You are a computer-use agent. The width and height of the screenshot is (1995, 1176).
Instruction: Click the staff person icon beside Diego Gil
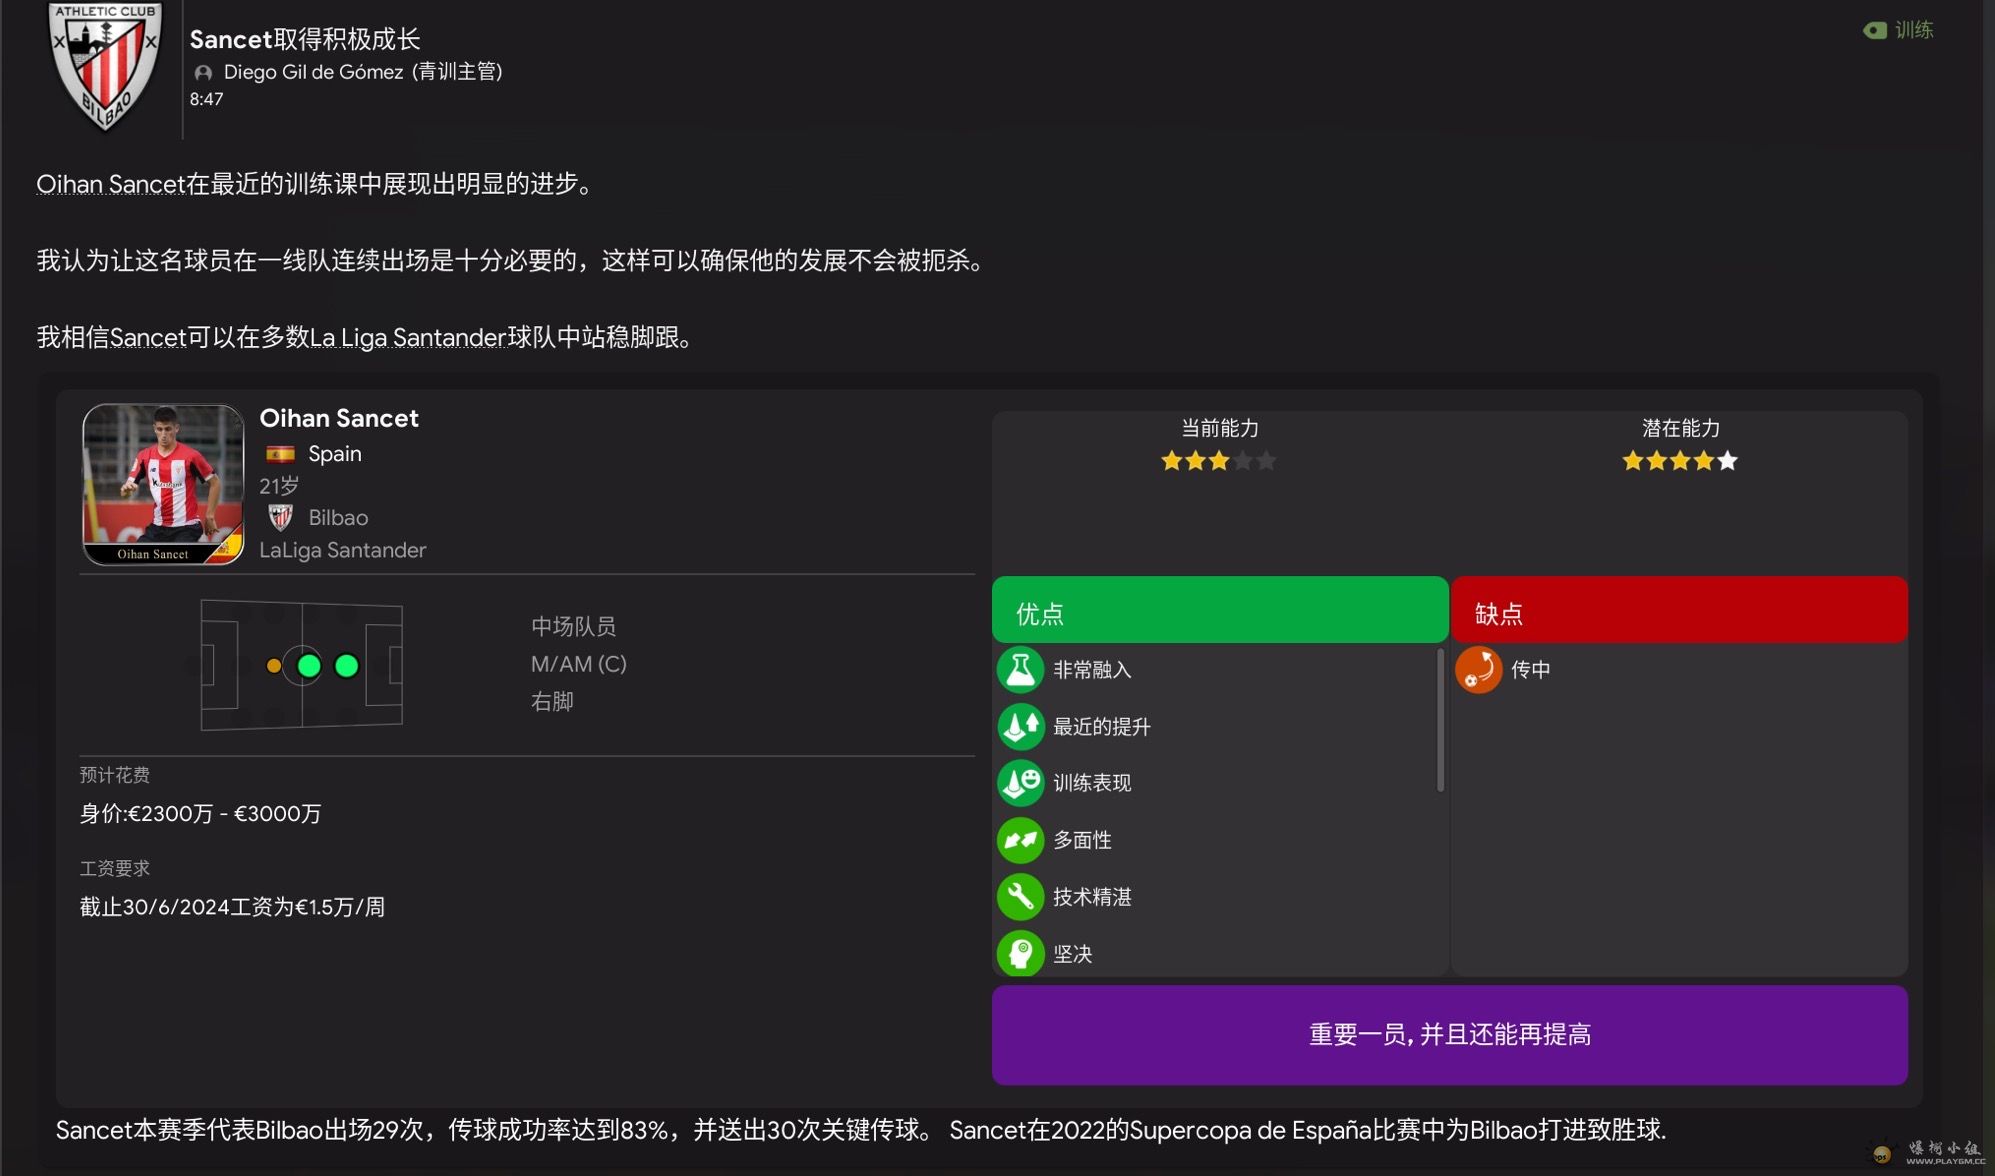(x=203, y=73)
